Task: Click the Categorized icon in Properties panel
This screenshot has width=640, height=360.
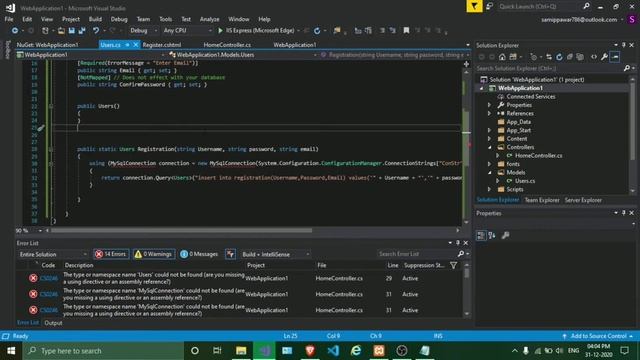Action: pos(481,235)
